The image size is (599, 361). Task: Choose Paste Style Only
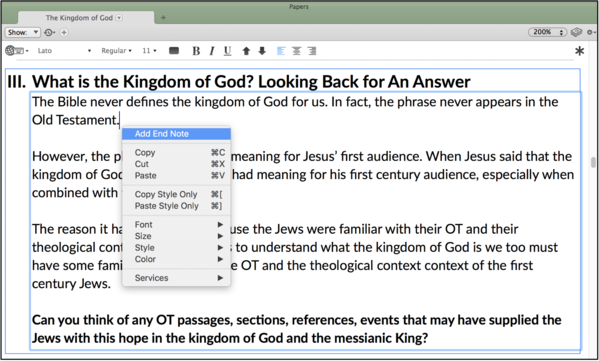(176, 206)
